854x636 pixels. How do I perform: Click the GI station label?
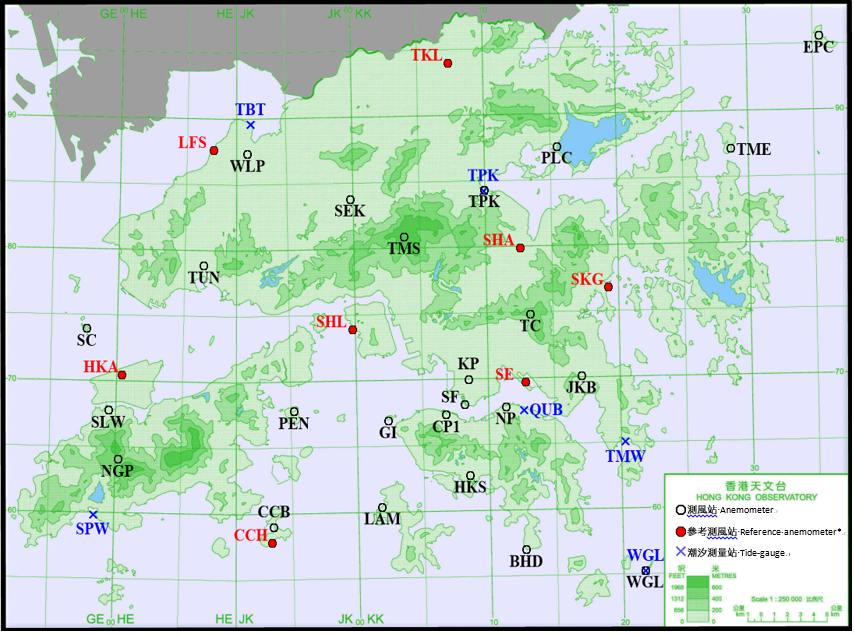coord(388,432)
